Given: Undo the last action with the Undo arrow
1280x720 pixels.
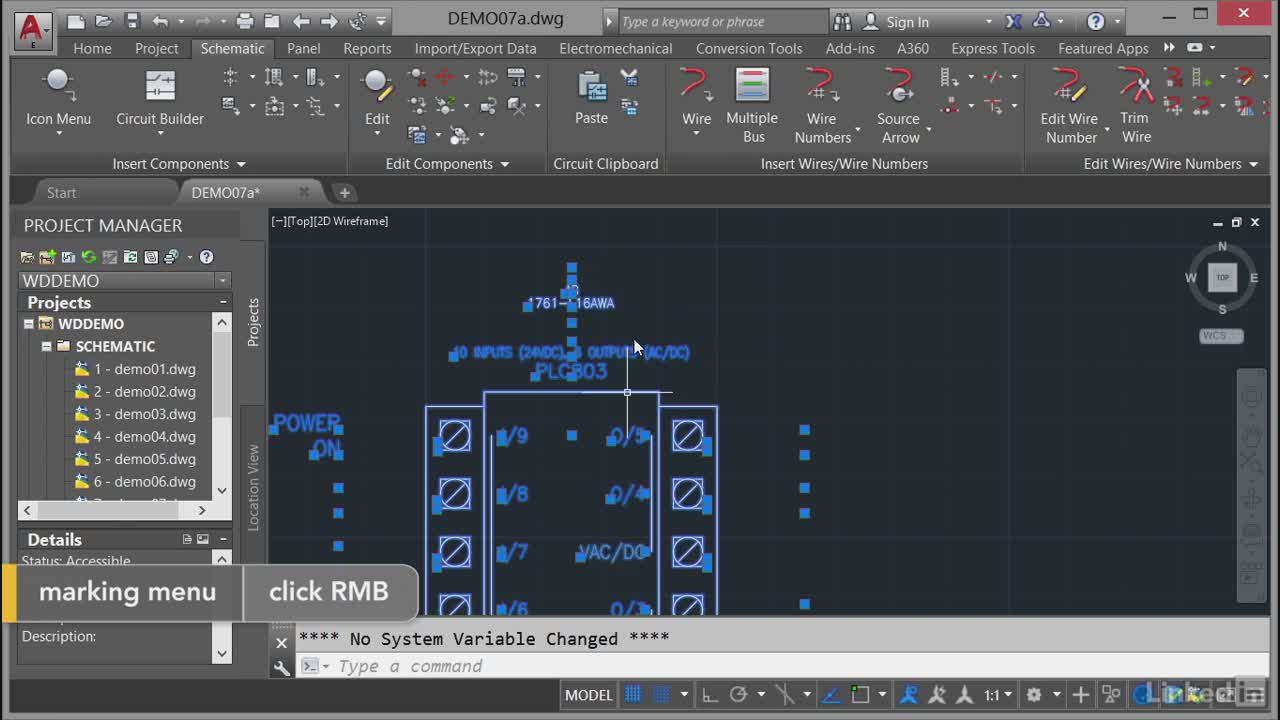Looking at the screenshot, I should [x=161, y=21].
